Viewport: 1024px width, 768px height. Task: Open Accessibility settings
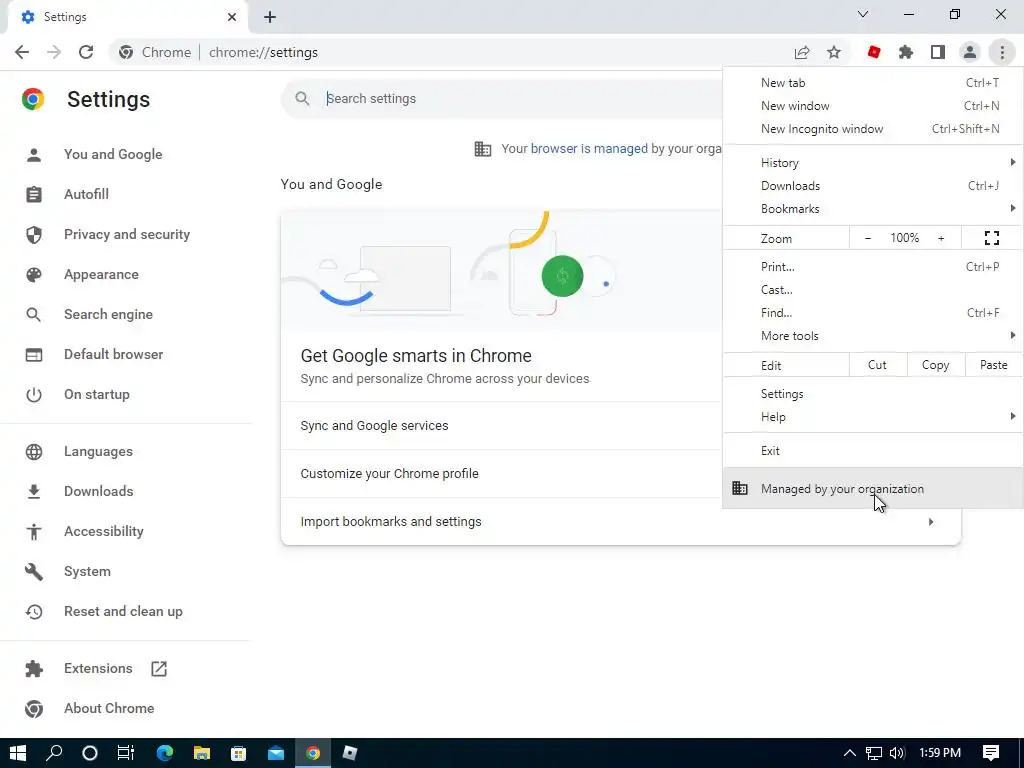[x=103, y=531]
